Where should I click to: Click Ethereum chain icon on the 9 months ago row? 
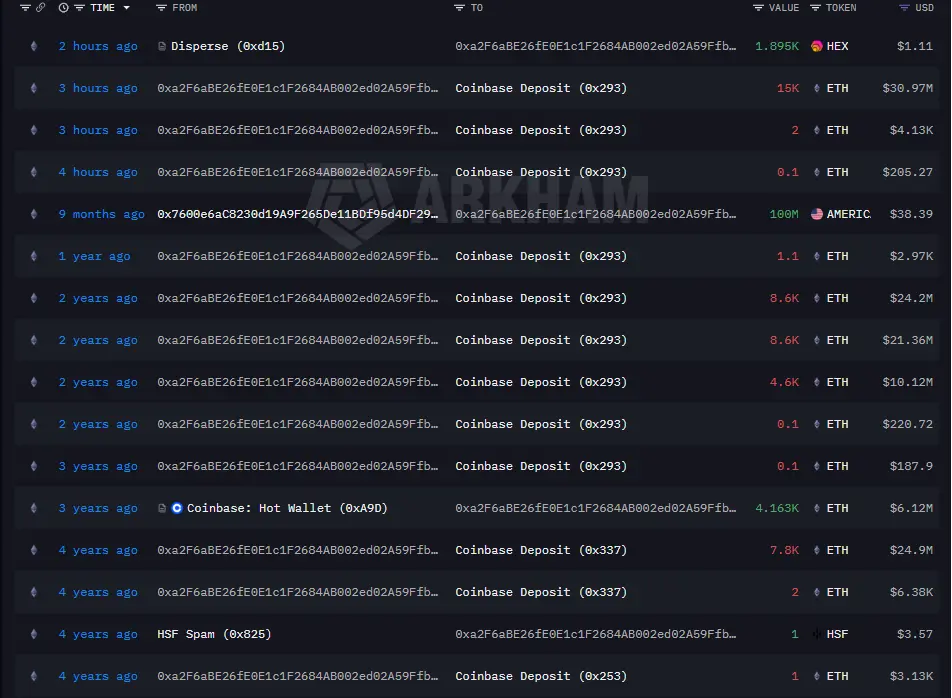(x=34, y=214)
